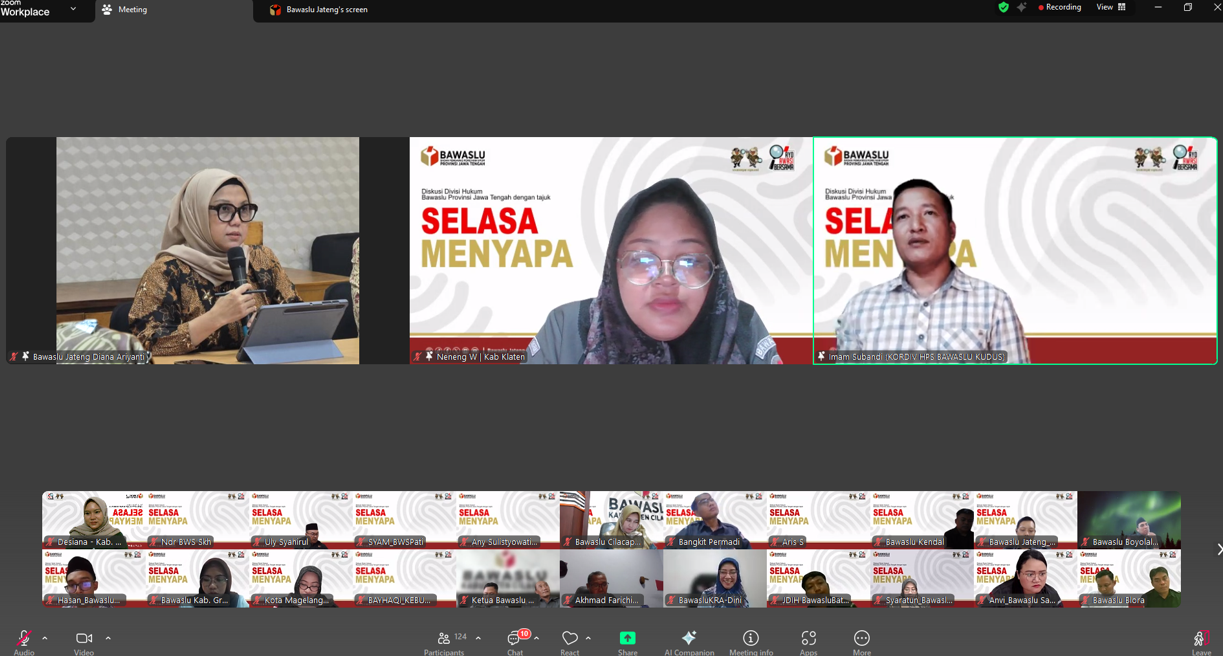Expand audio options arrow next to Audio

click(45, 638)
